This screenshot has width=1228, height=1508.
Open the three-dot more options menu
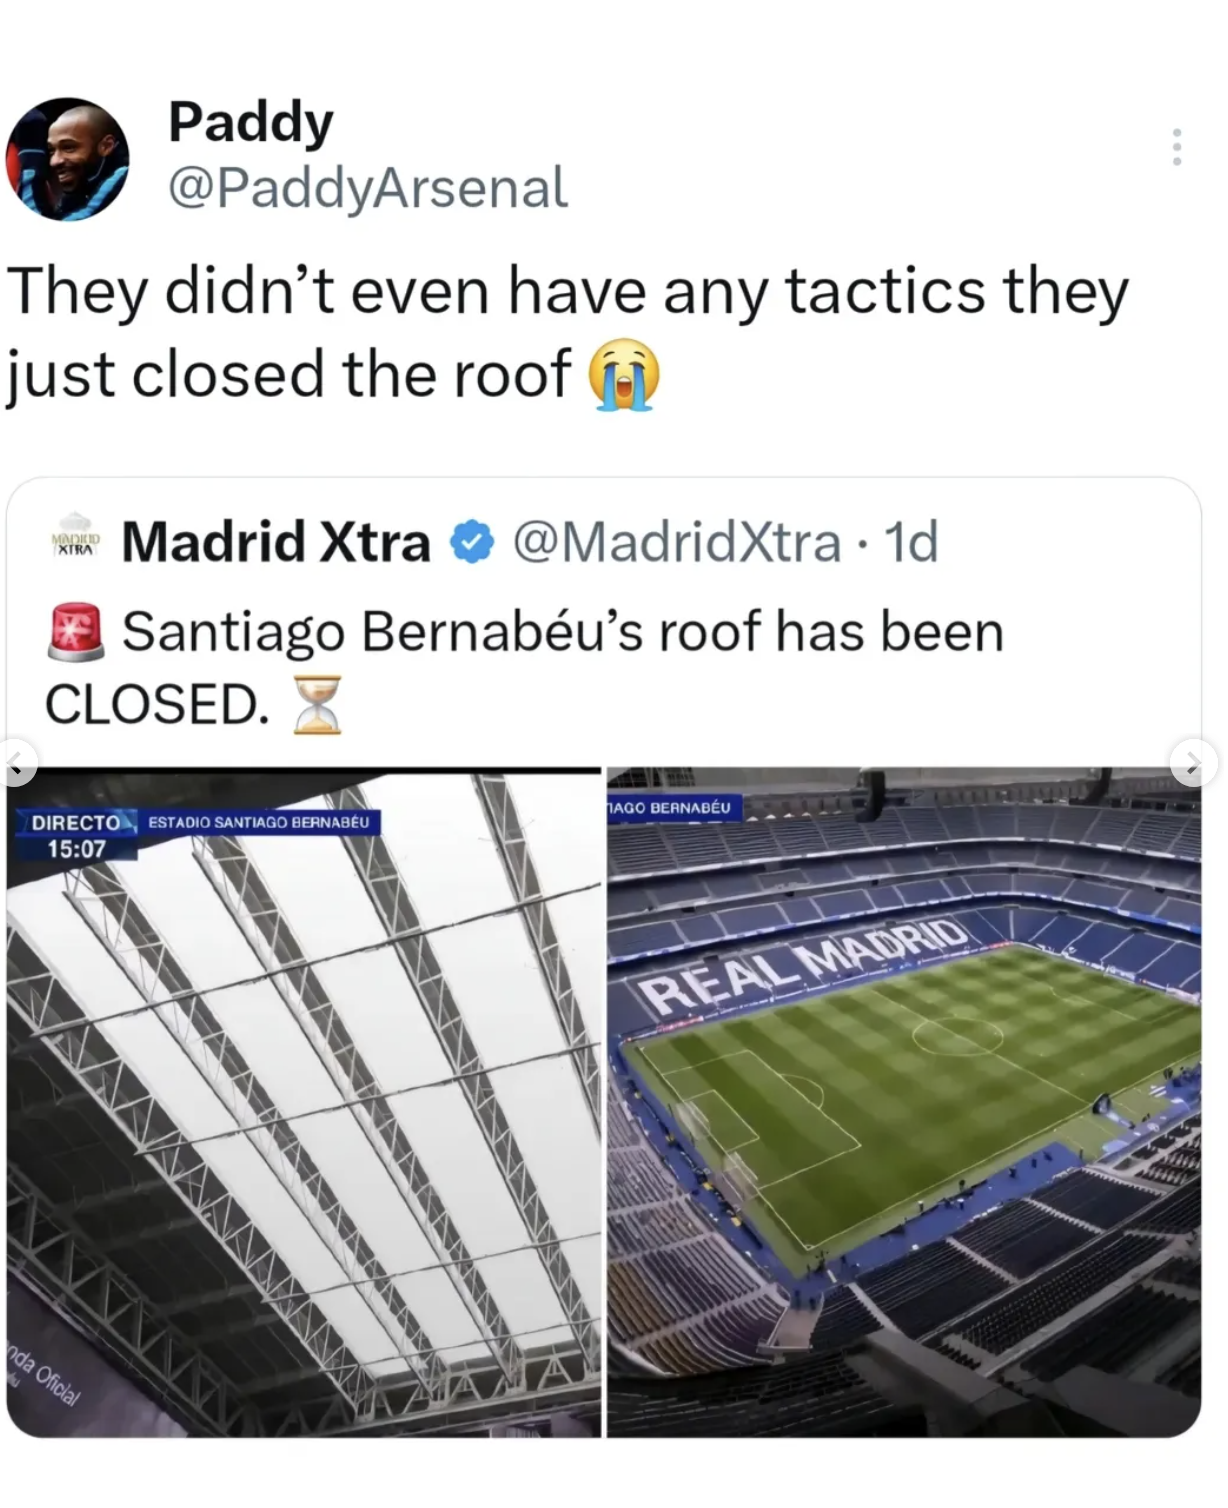[x=1177, y=147]
